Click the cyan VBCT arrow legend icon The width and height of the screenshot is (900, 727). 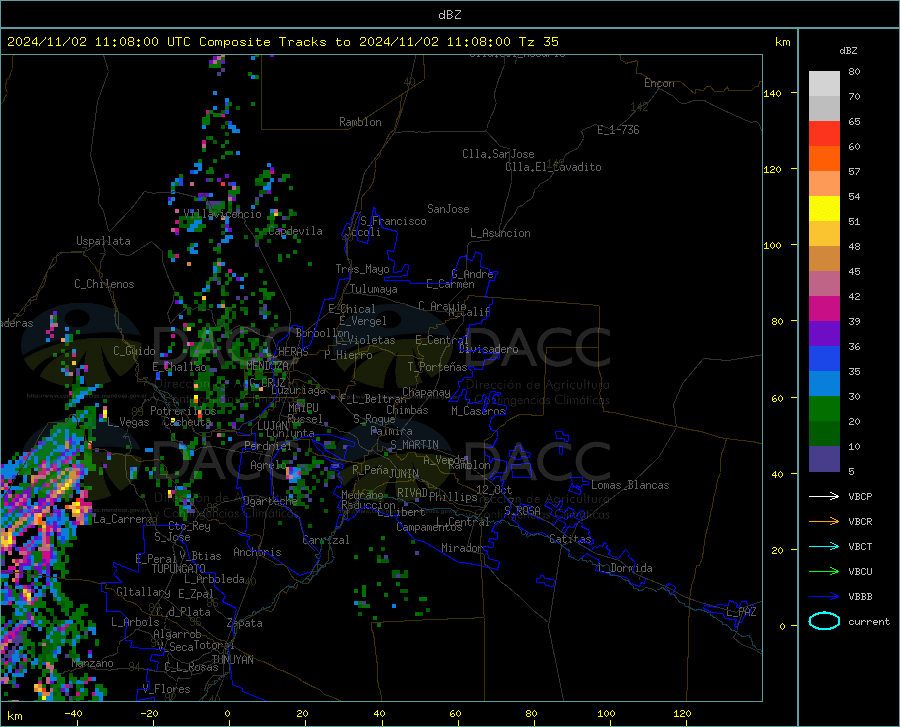click(824, 546)
